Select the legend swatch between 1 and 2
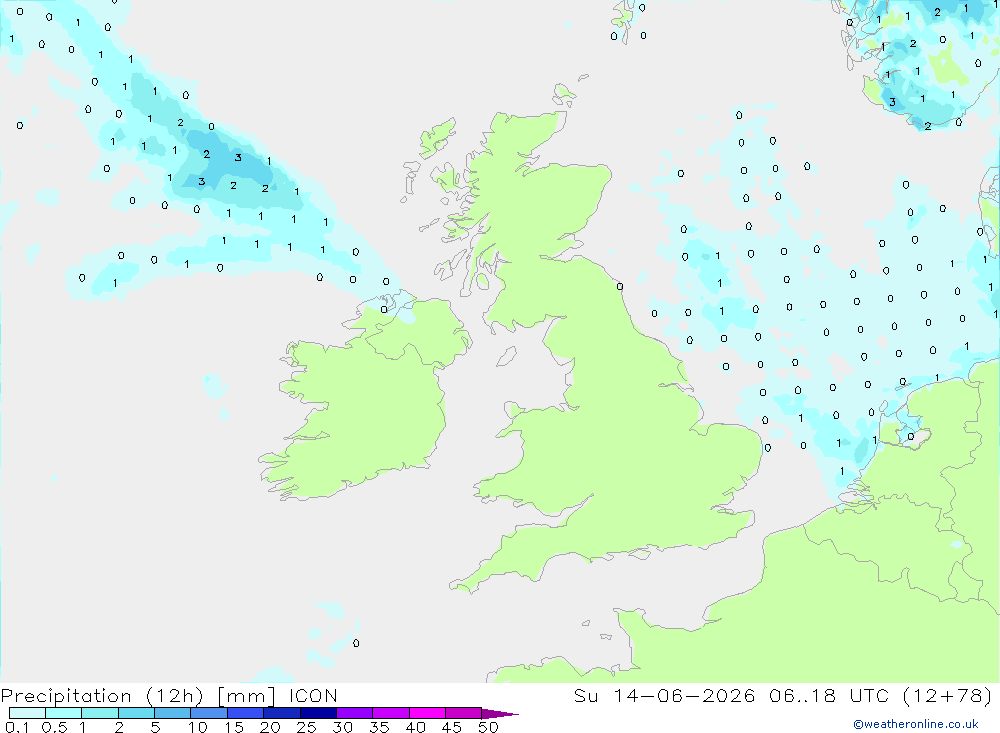 (100, 713)
